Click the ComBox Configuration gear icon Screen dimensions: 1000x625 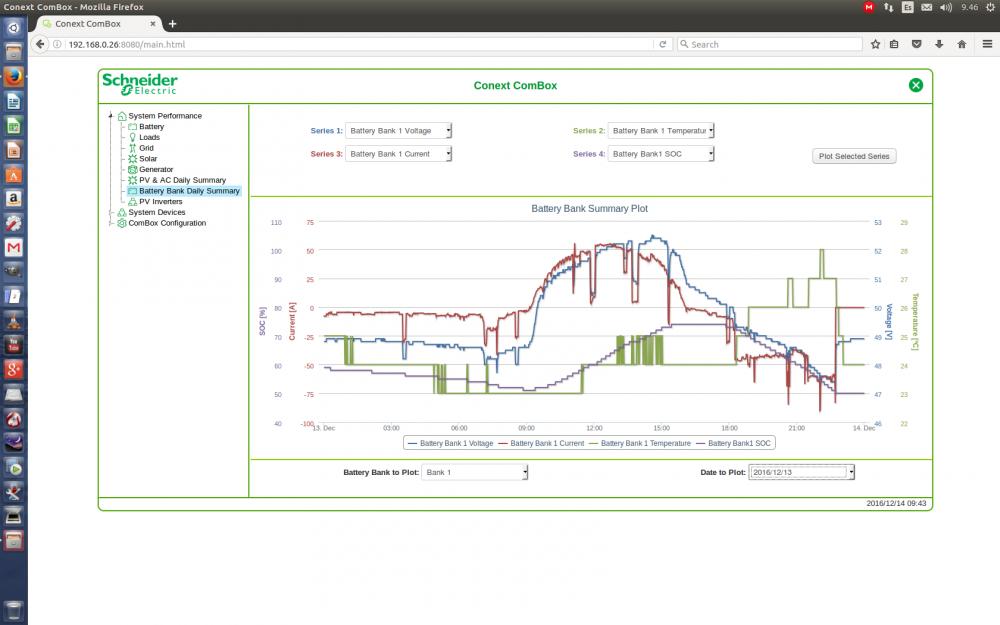coord(122,223)
